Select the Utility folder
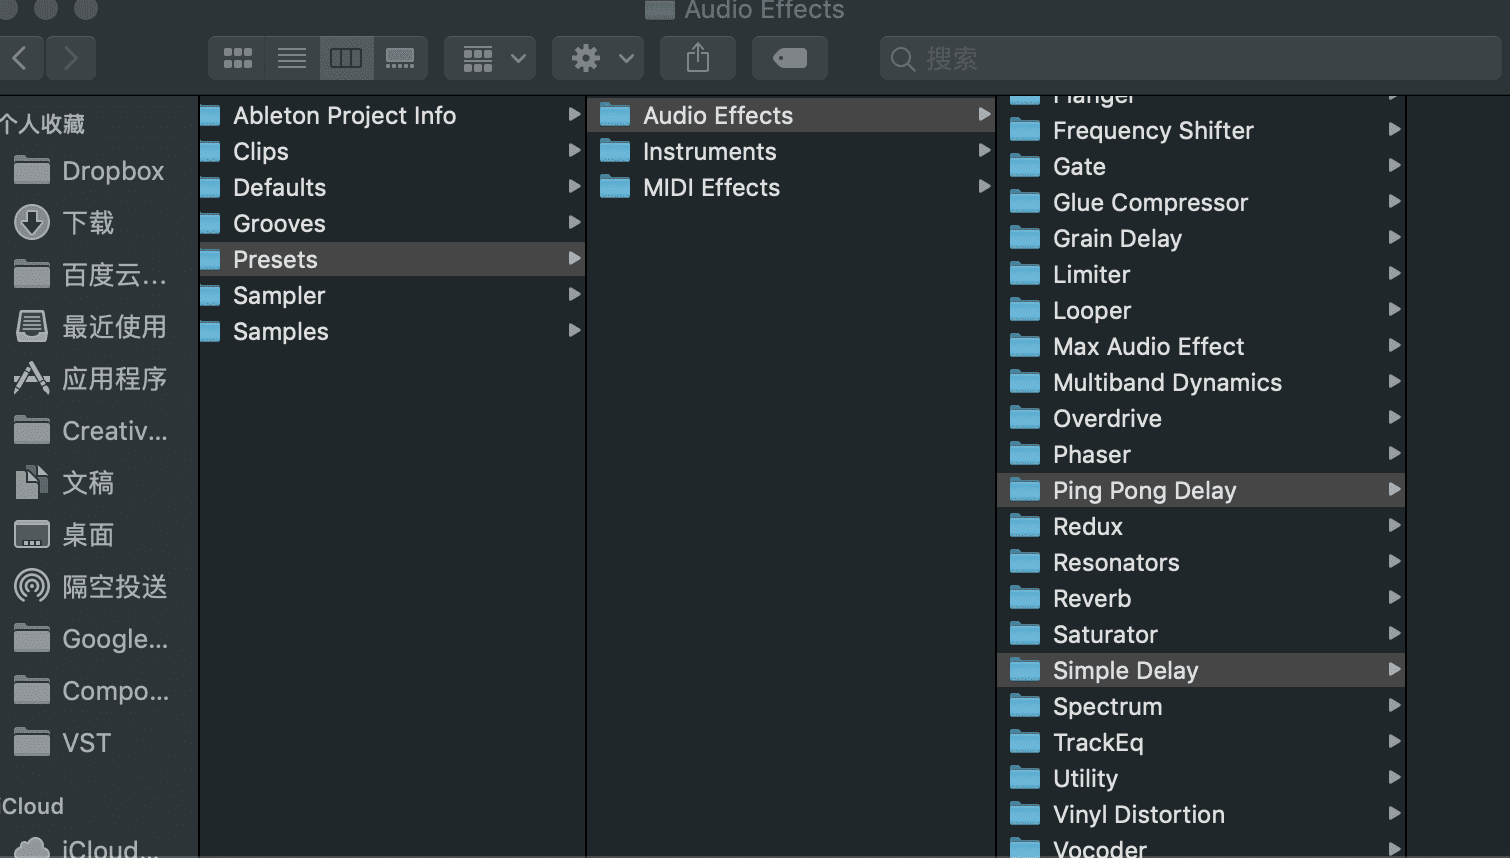Viewport: 1510px width, 858px height. [1202, 778]
